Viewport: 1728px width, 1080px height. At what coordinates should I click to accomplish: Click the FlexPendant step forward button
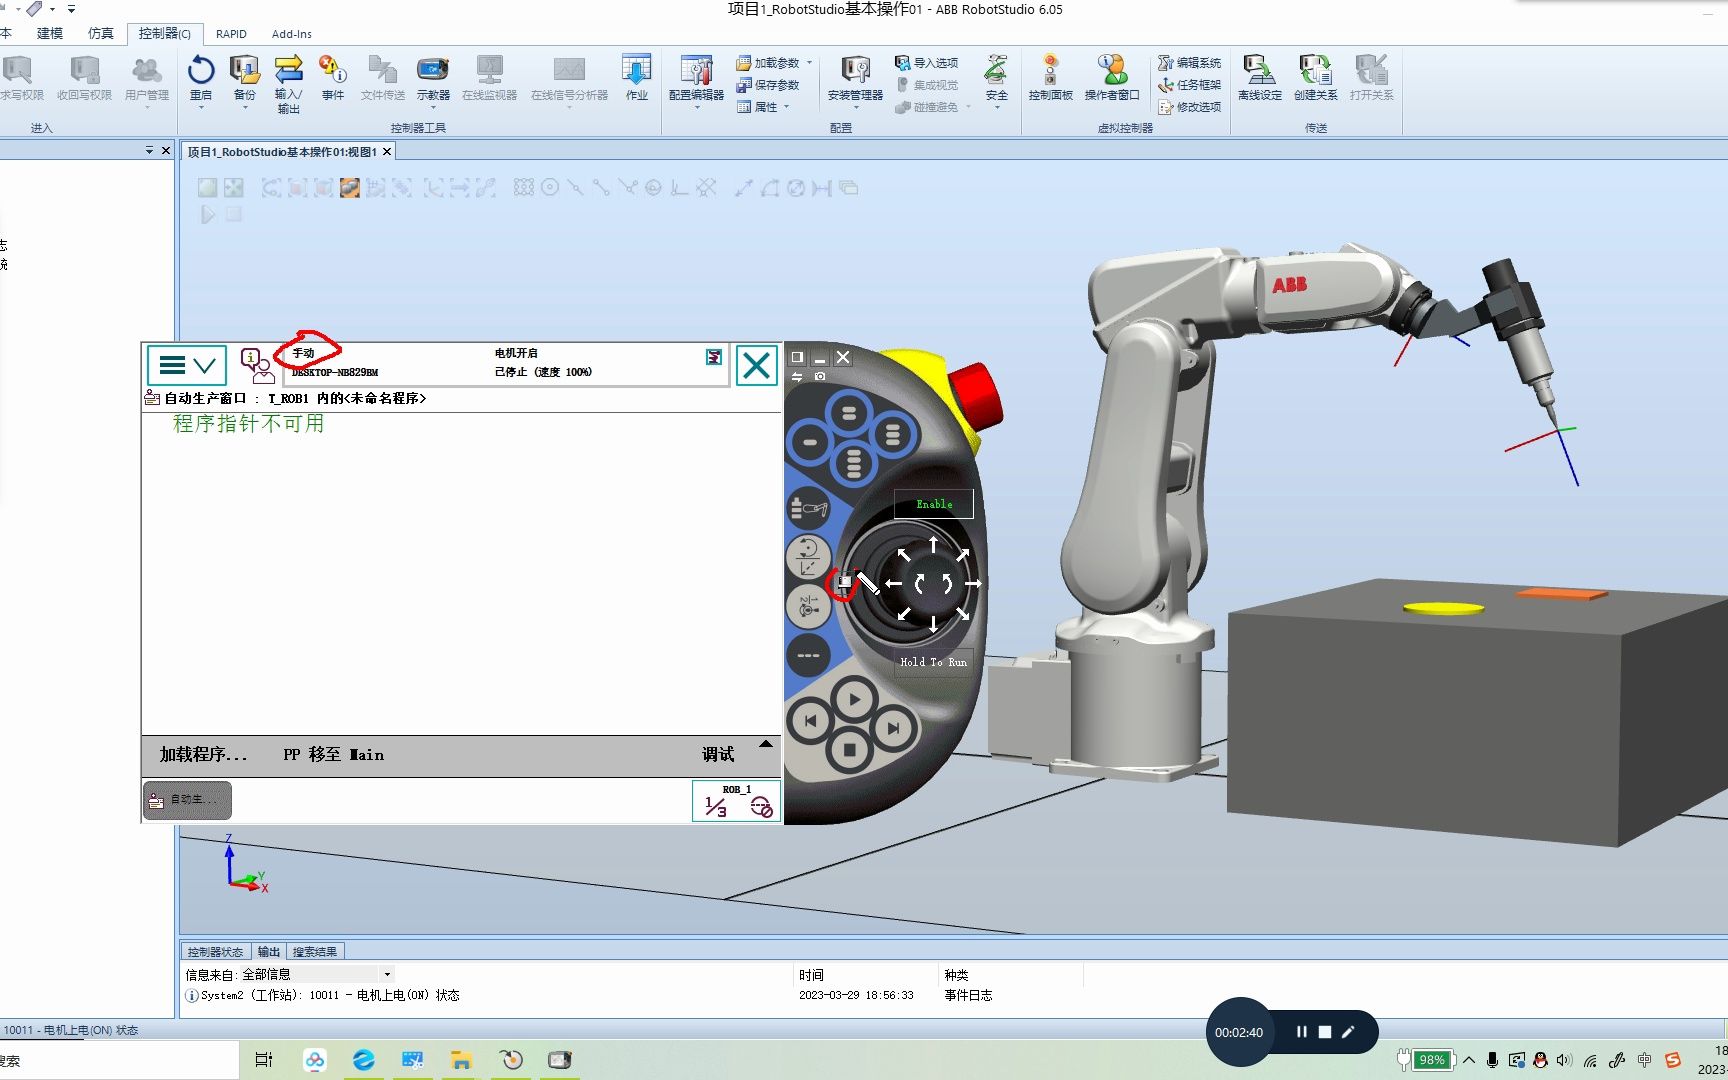tap(893, 729)
